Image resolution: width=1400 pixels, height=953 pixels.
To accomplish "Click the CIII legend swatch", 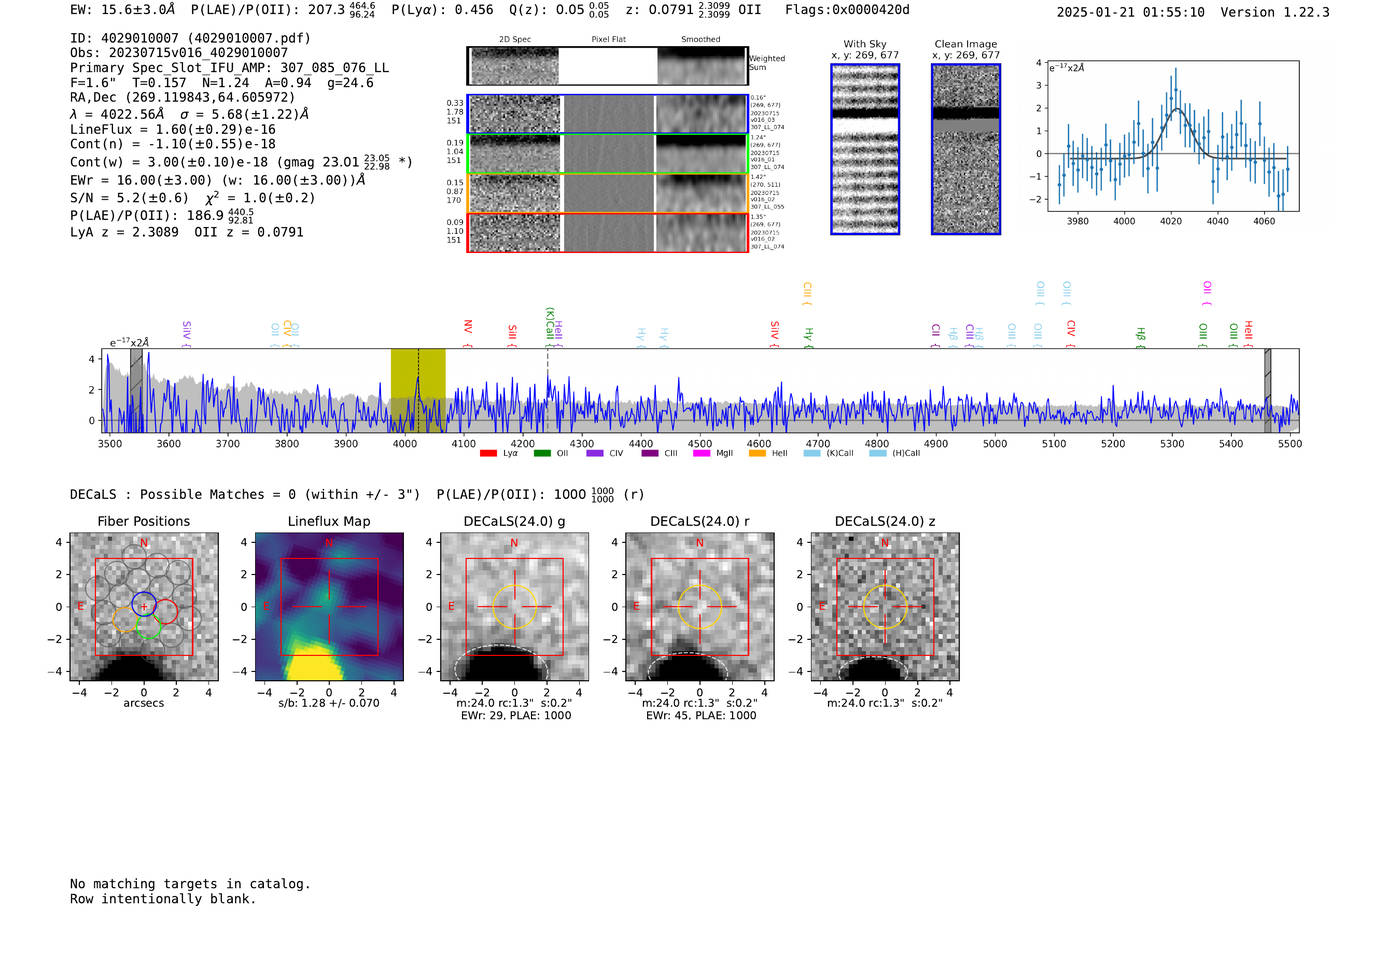I will pyautogui.click(x=650, y=453).
